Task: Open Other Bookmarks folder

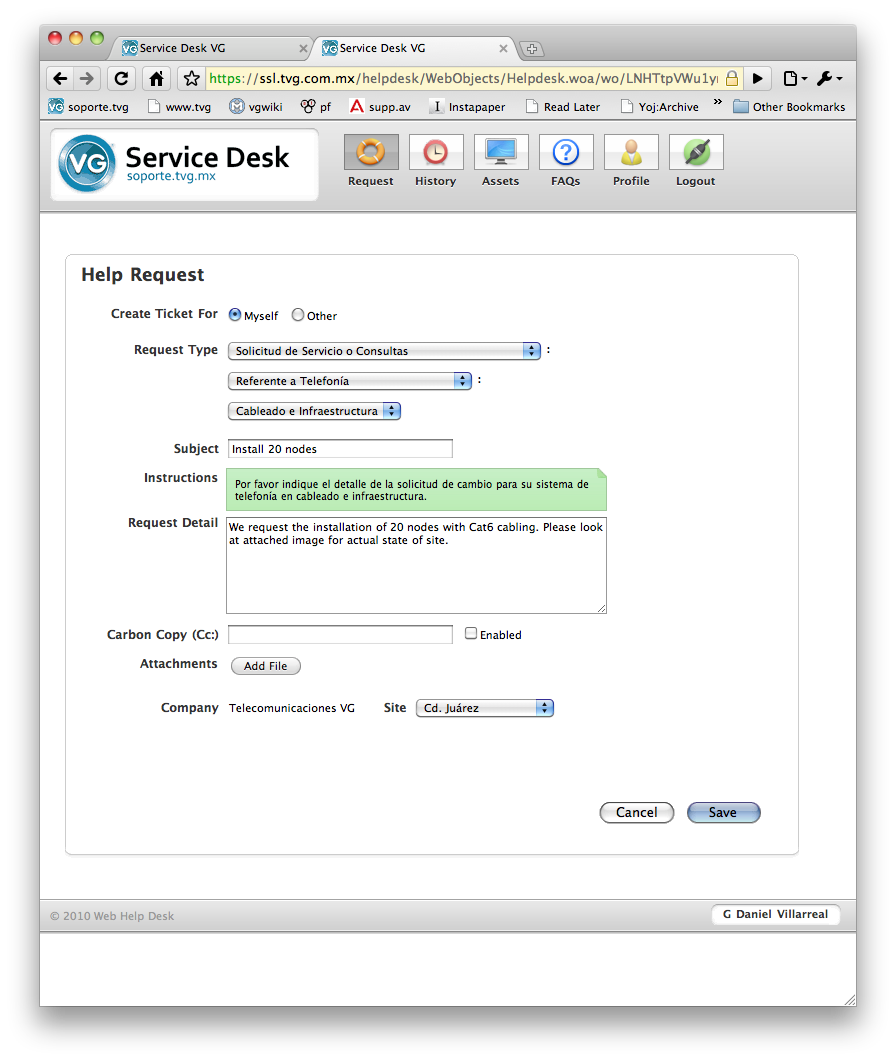Action: [789, 107]
